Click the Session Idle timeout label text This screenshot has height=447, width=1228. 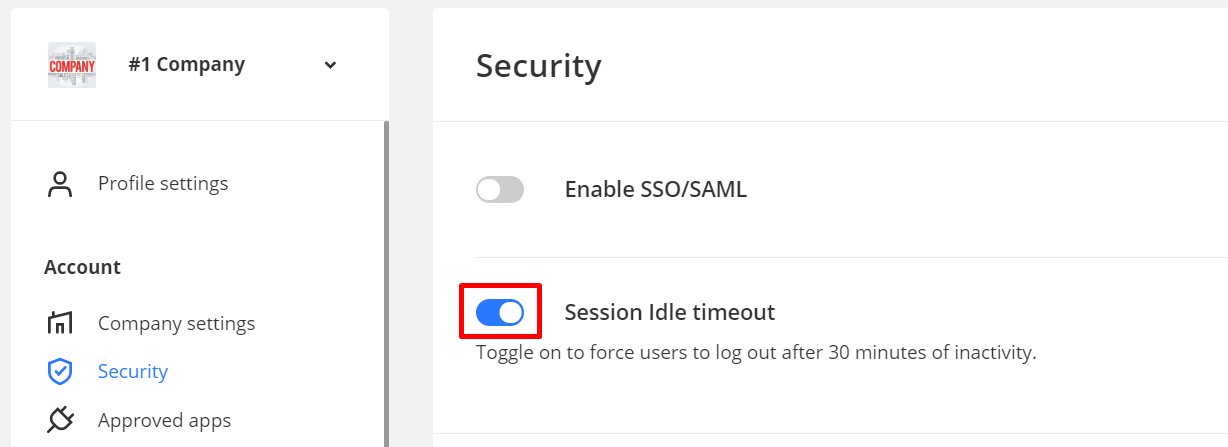click(670, 313)
